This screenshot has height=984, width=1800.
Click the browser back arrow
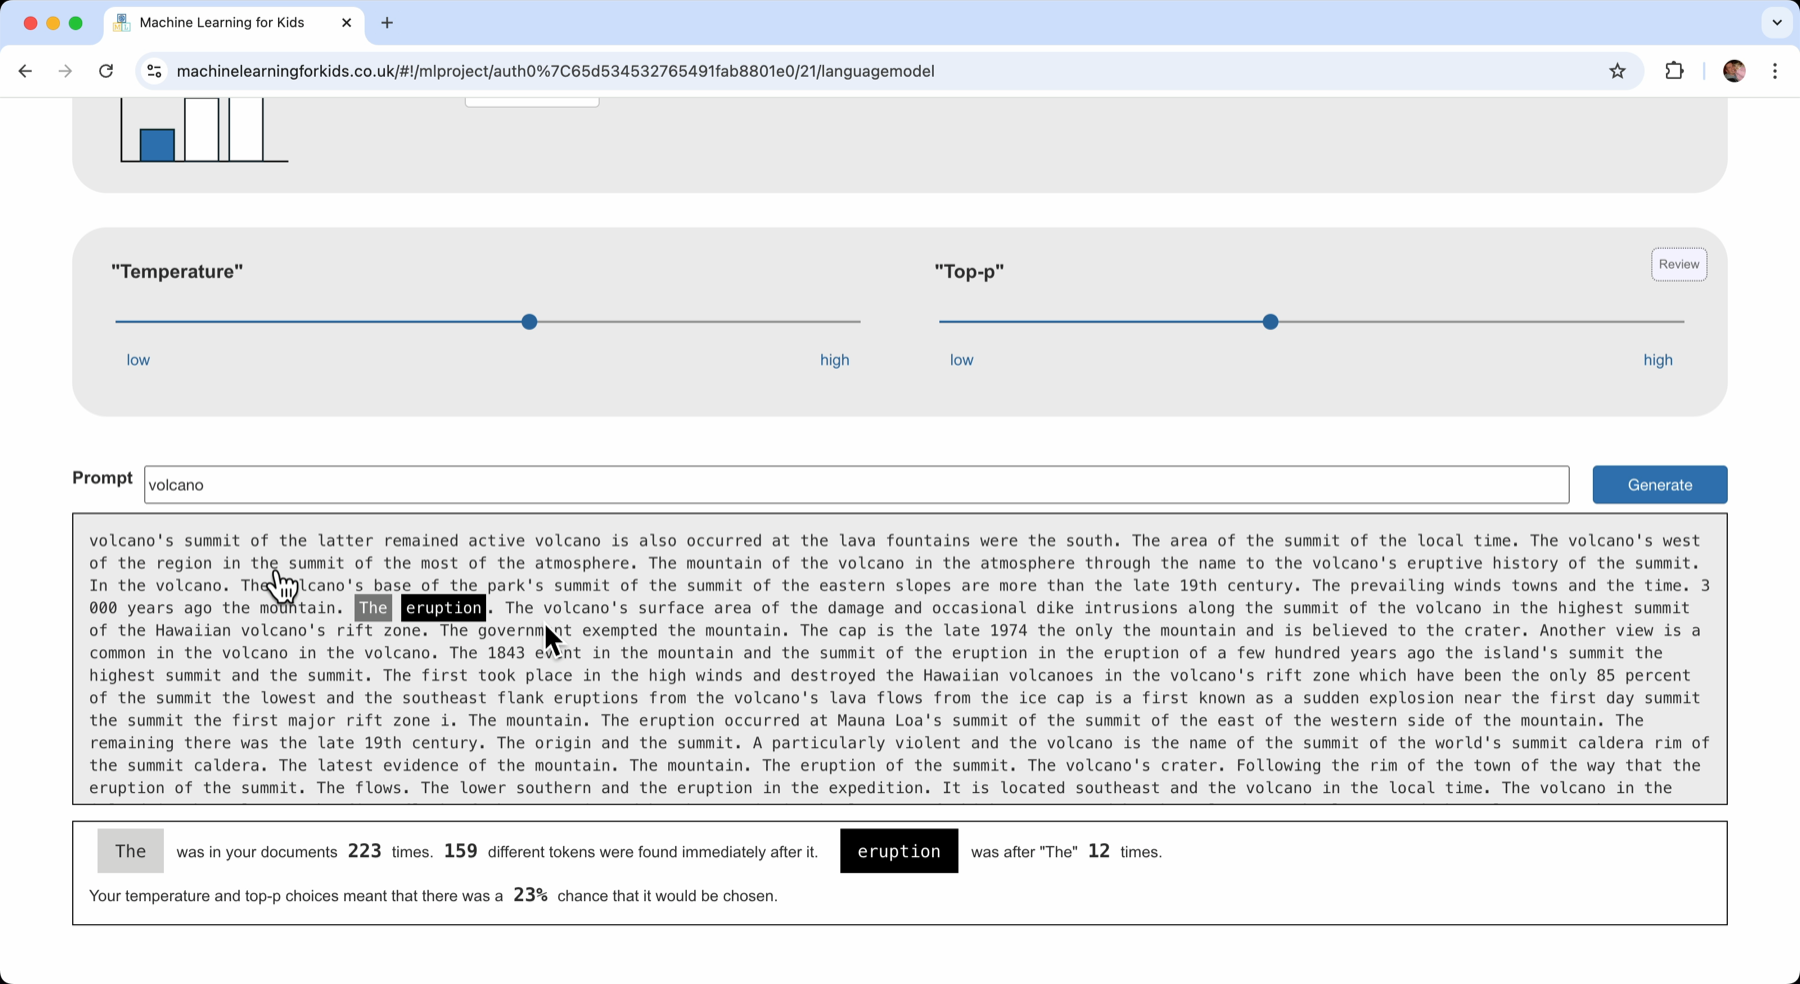(x=25, y=71)
